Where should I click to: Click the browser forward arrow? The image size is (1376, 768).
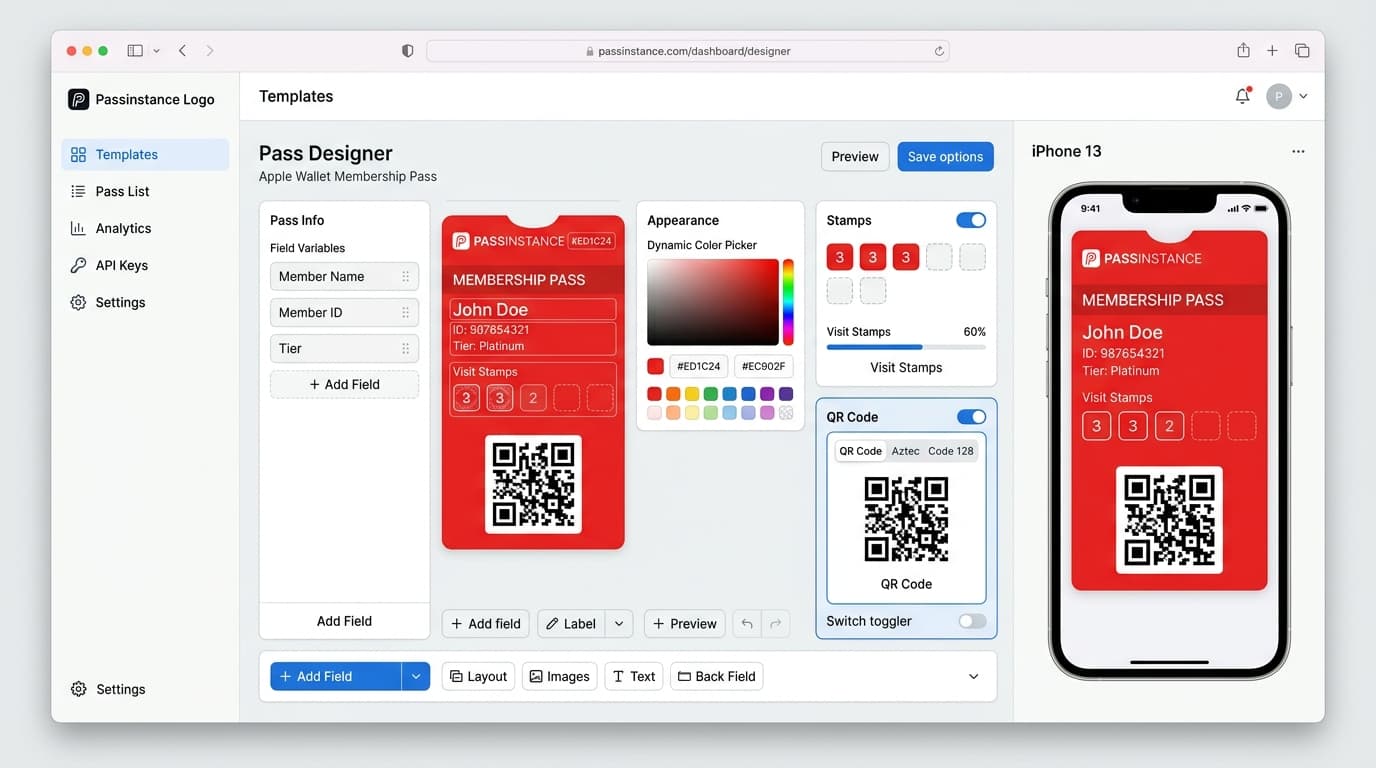[209, 50]
